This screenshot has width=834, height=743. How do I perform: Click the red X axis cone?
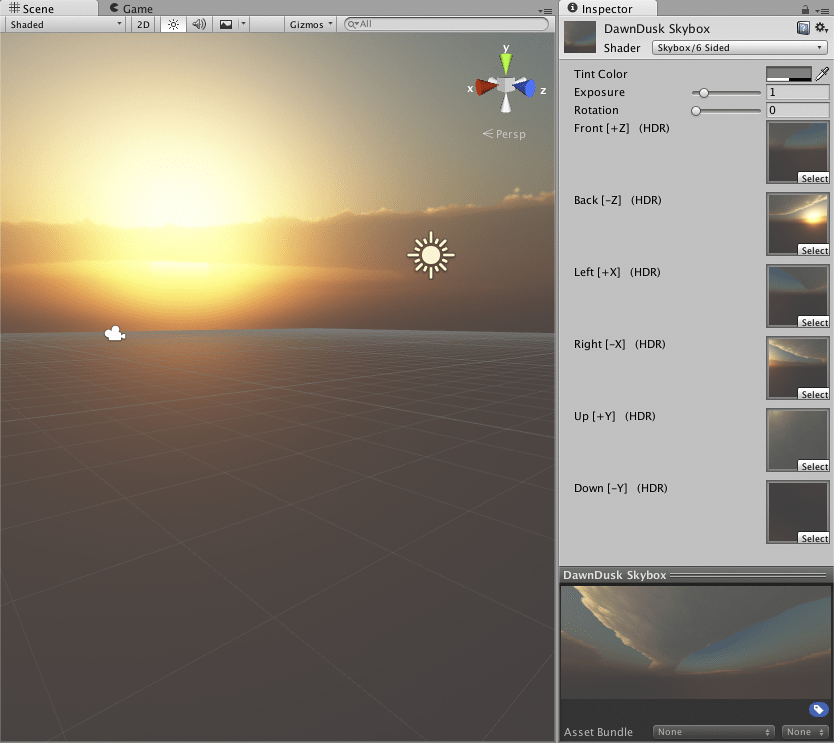pyautogui.click(x=483, y=88)
